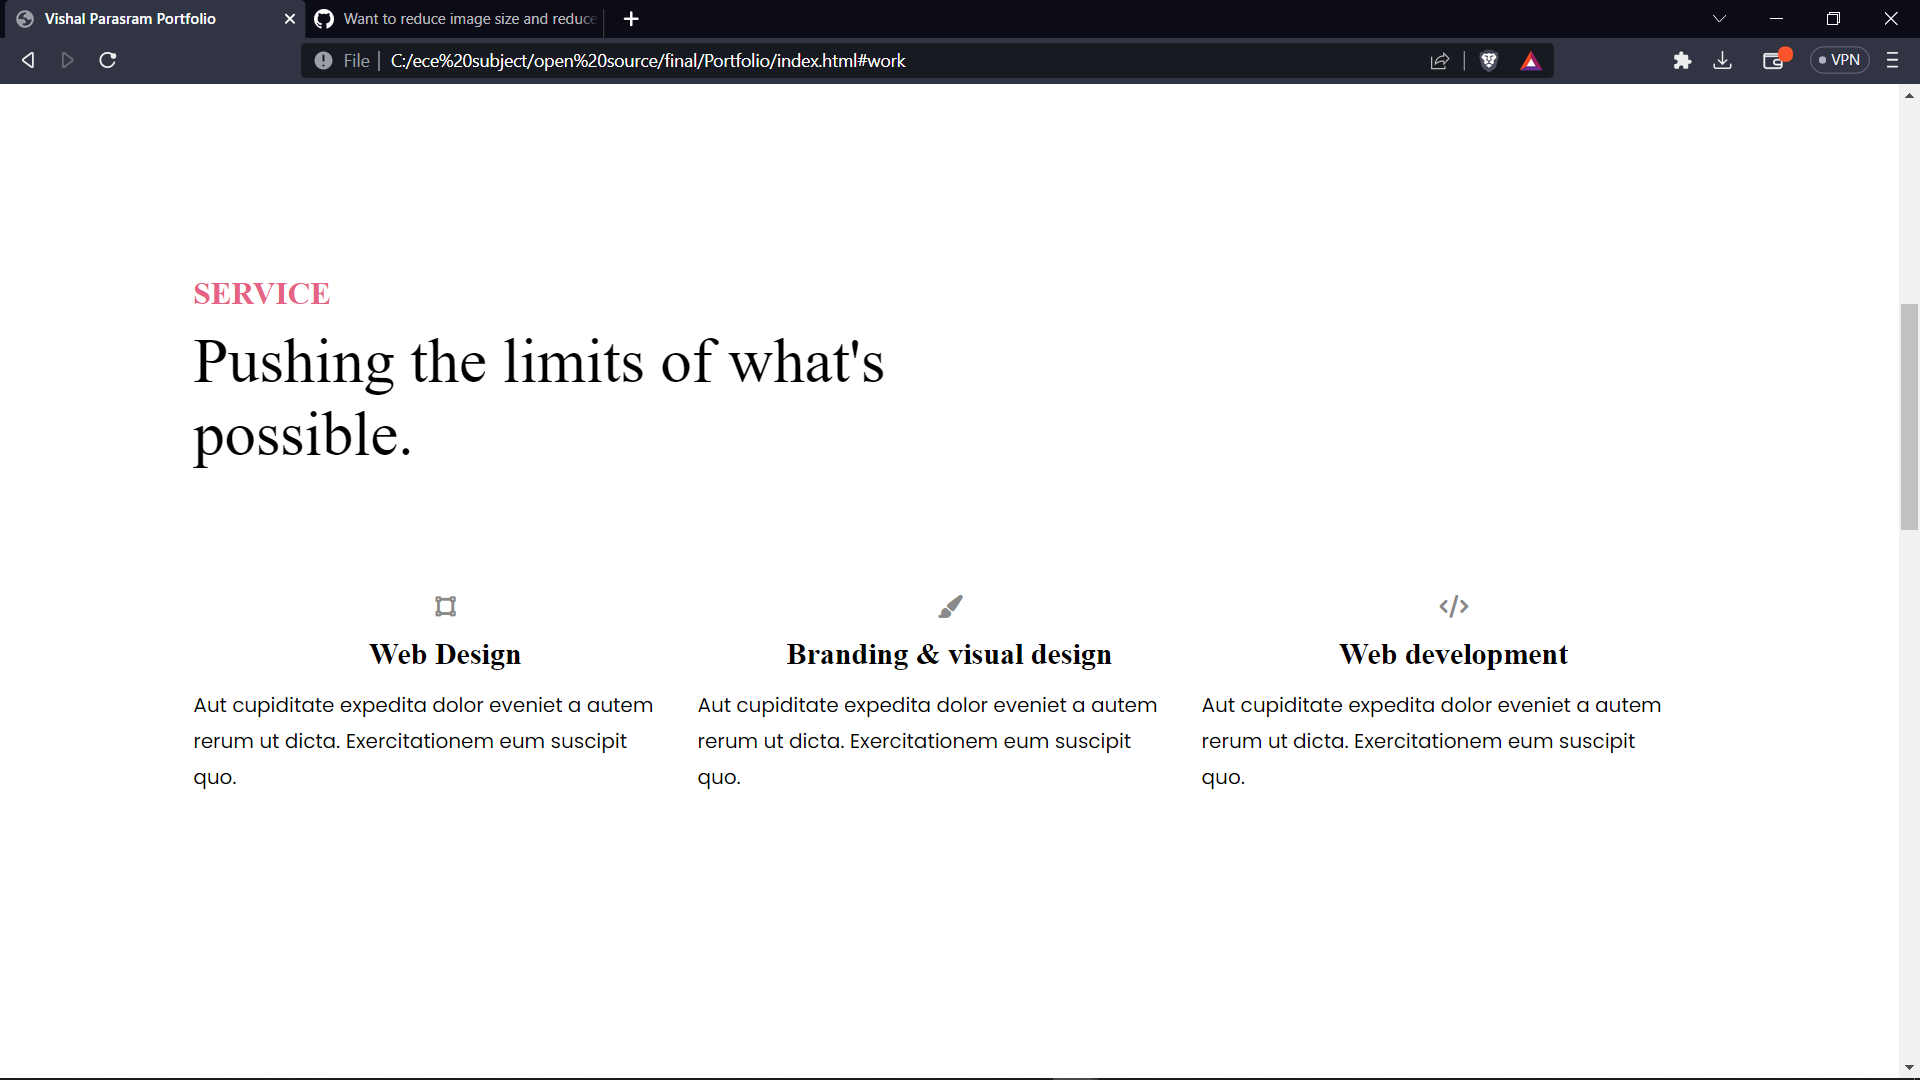Click the Web development code icon
Image resolution: width=1920 pixels, height=1080 pixels.
1454,606
